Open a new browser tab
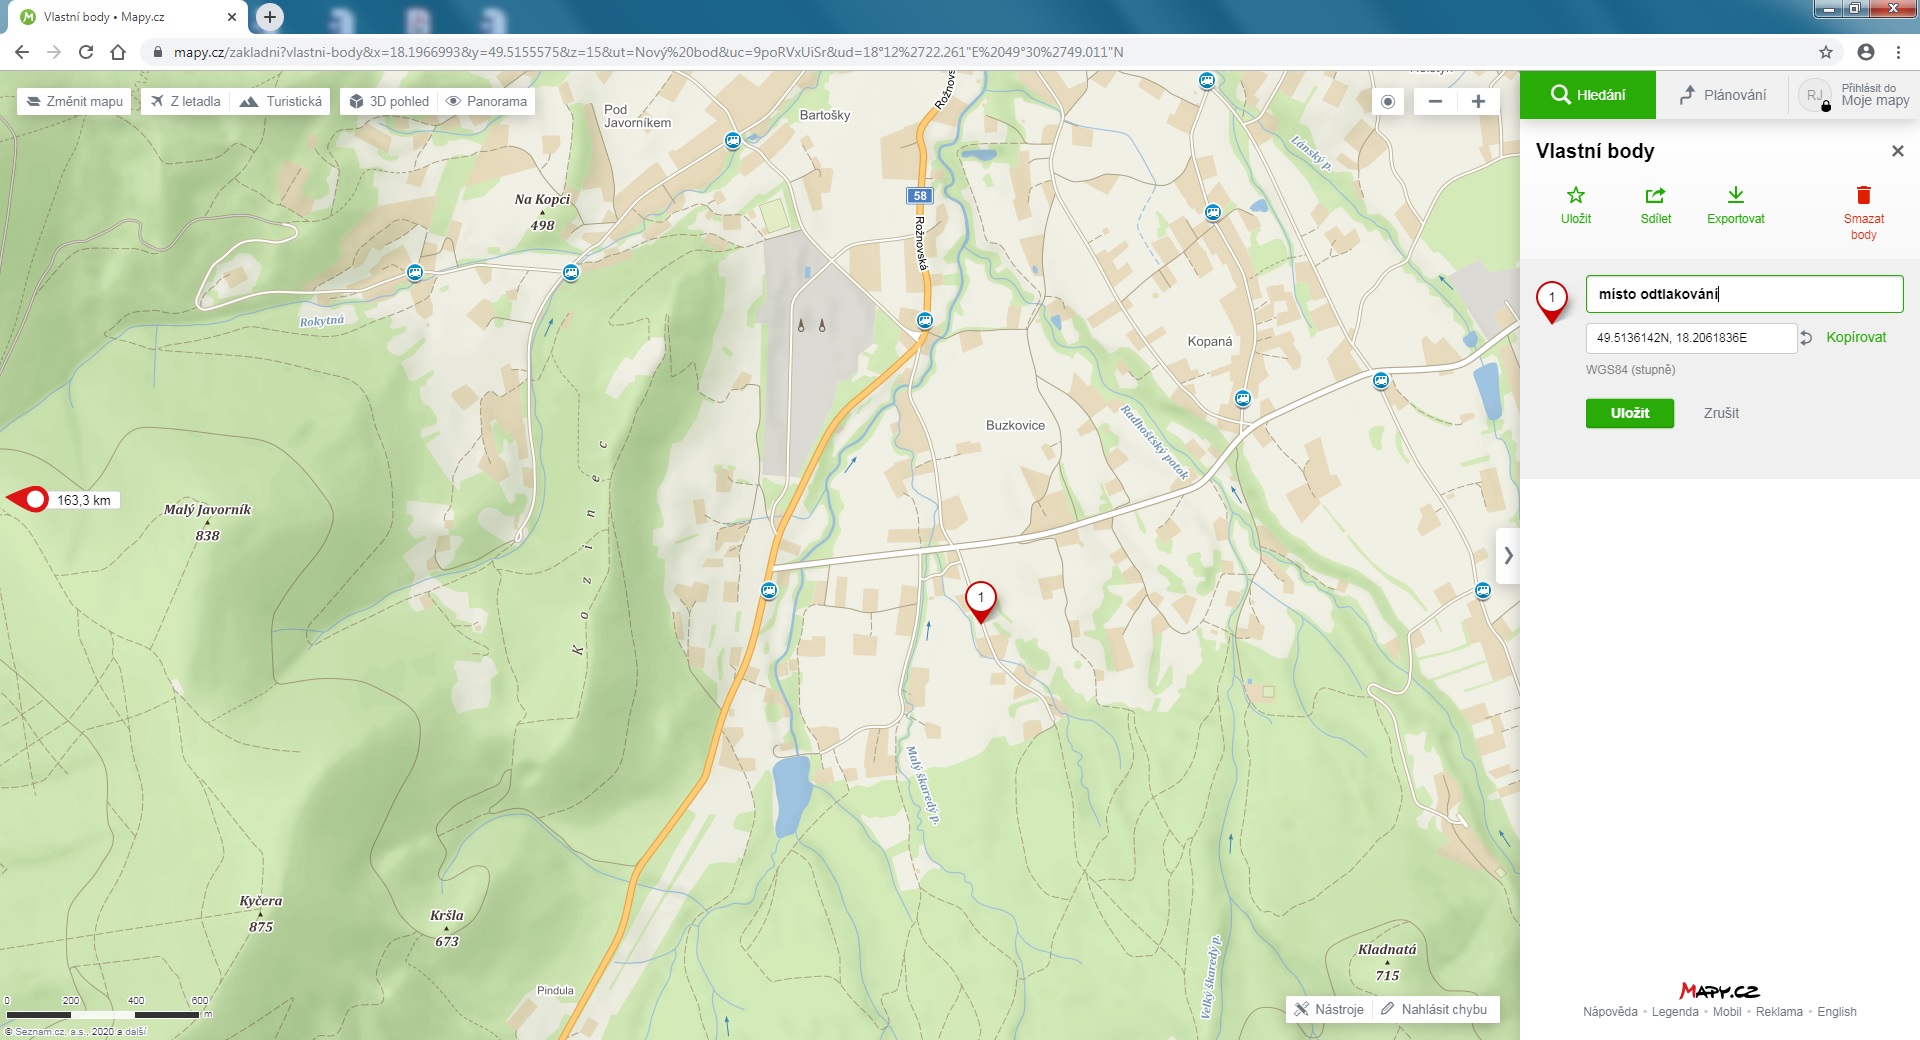 (270, 17)
